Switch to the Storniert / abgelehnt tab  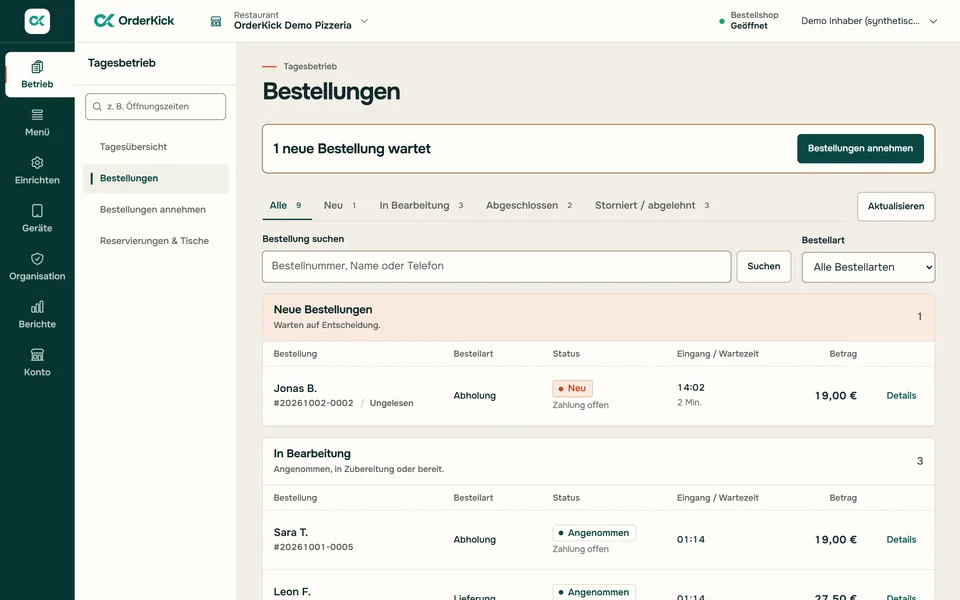652,206
